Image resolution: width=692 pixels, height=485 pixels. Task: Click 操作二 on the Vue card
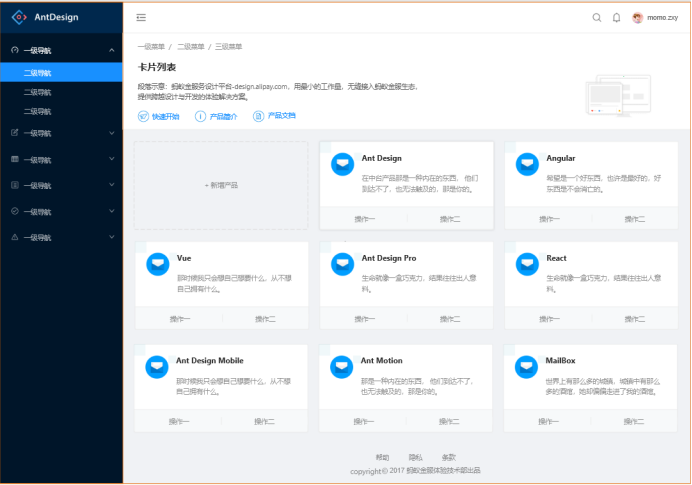tap(265, 319)
